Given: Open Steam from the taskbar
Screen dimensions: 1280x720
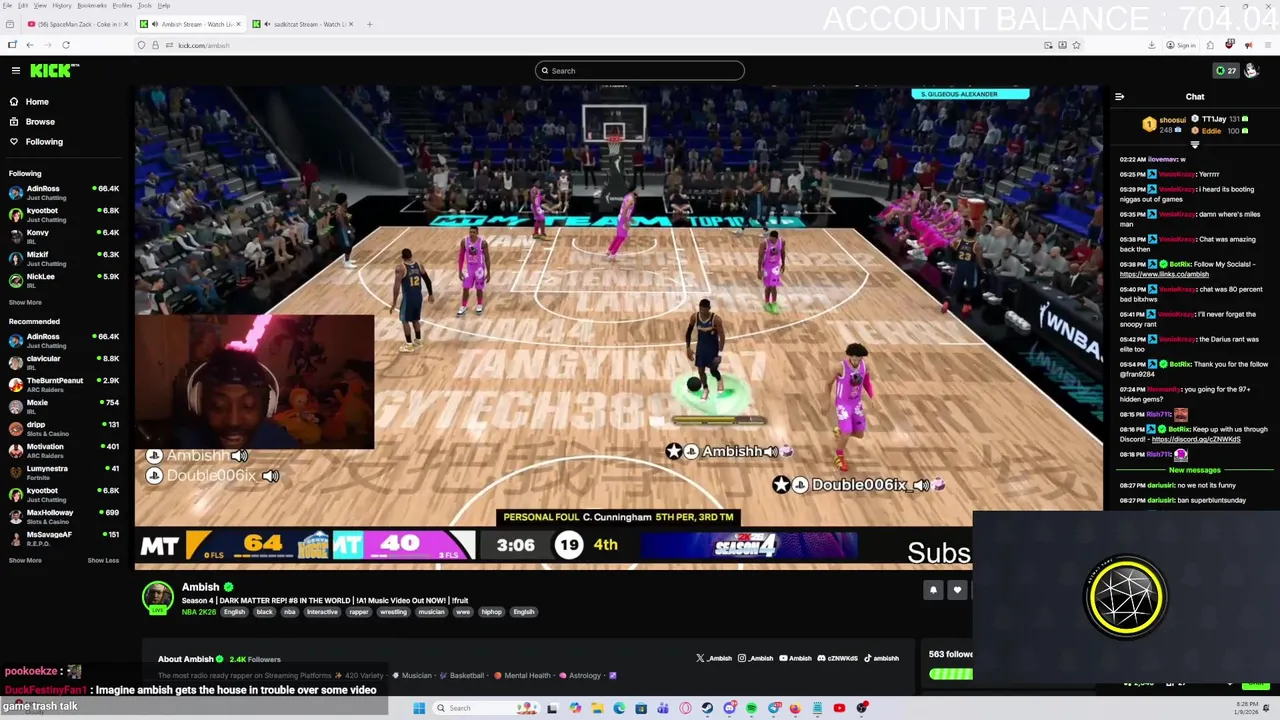Looking at the screenshot, I should pyautogui.click(x=707, y=708).
